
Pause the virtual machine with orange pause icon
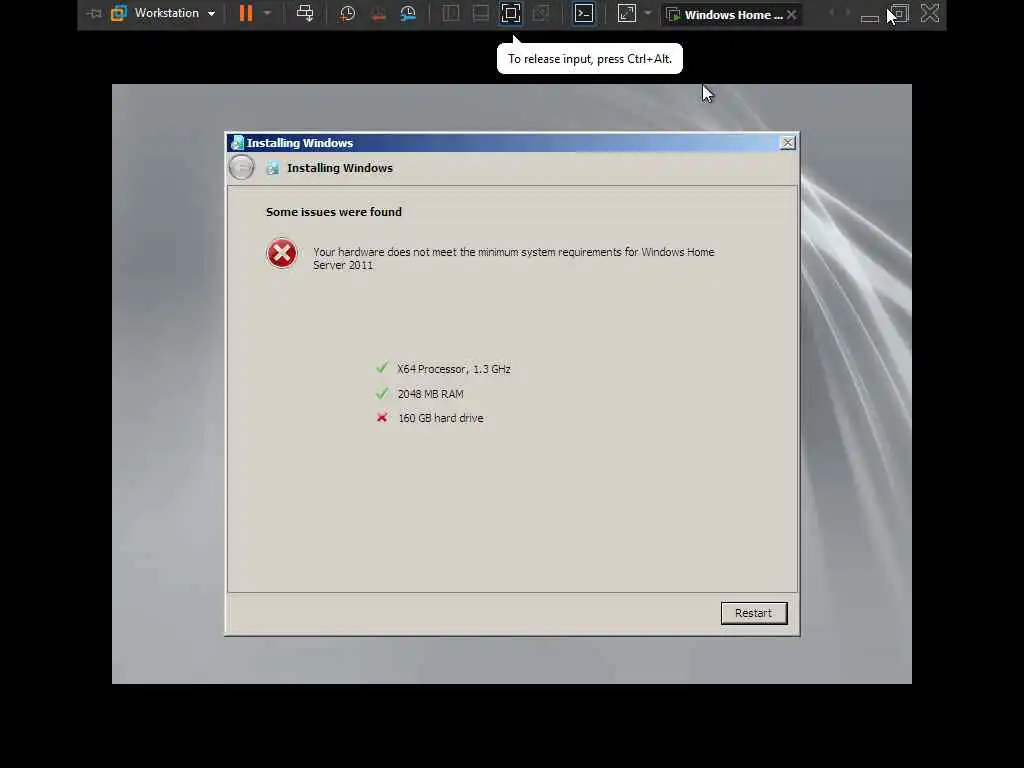click(246, 13)
